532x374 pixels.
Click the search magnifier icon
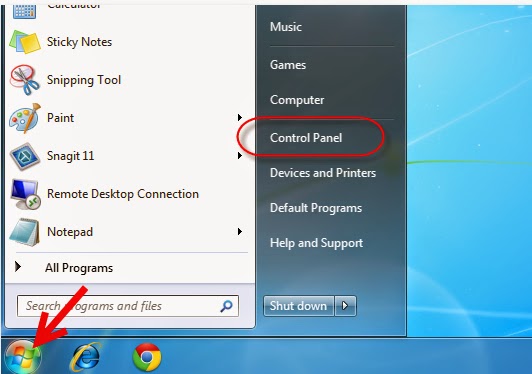226,306
